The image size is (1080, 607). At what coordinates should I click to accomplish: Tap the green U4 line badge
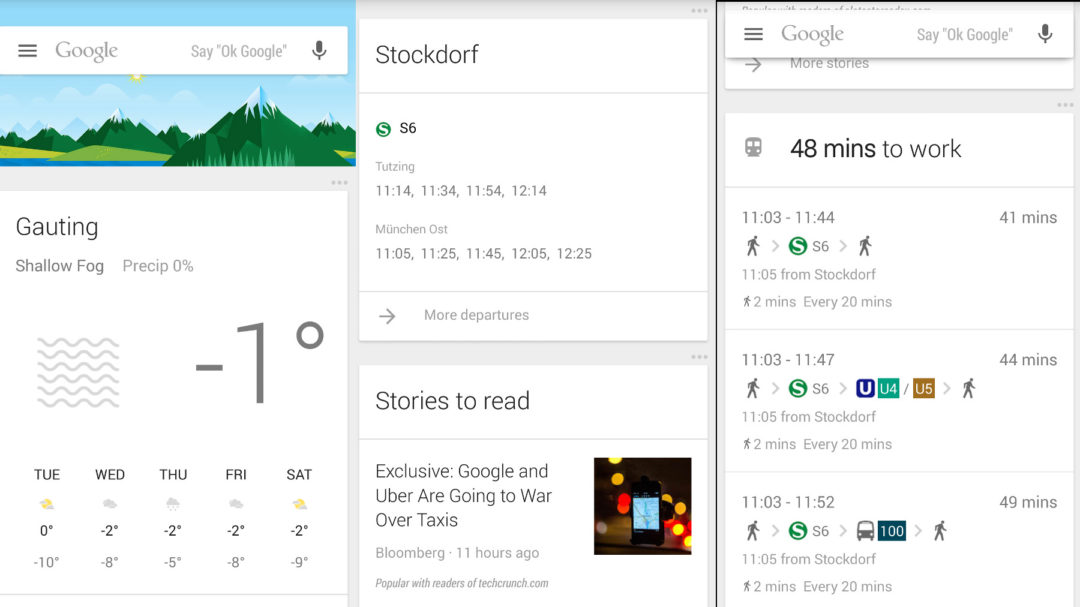(889, 389)
